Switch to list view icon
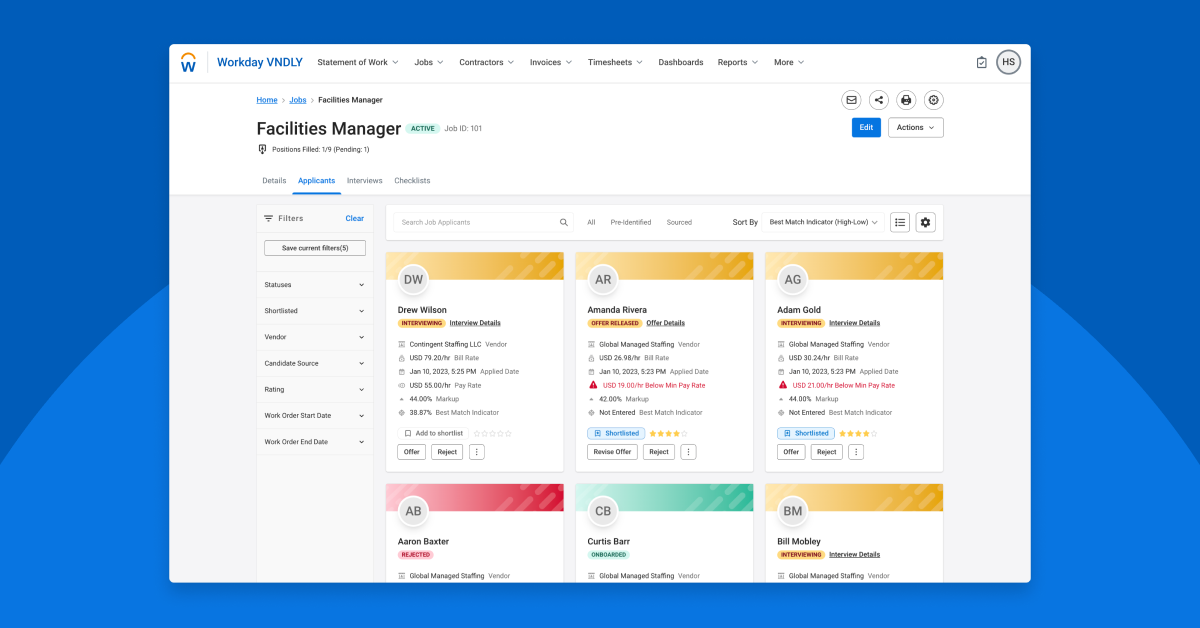The image size is (1200, 628). point(900,222)
